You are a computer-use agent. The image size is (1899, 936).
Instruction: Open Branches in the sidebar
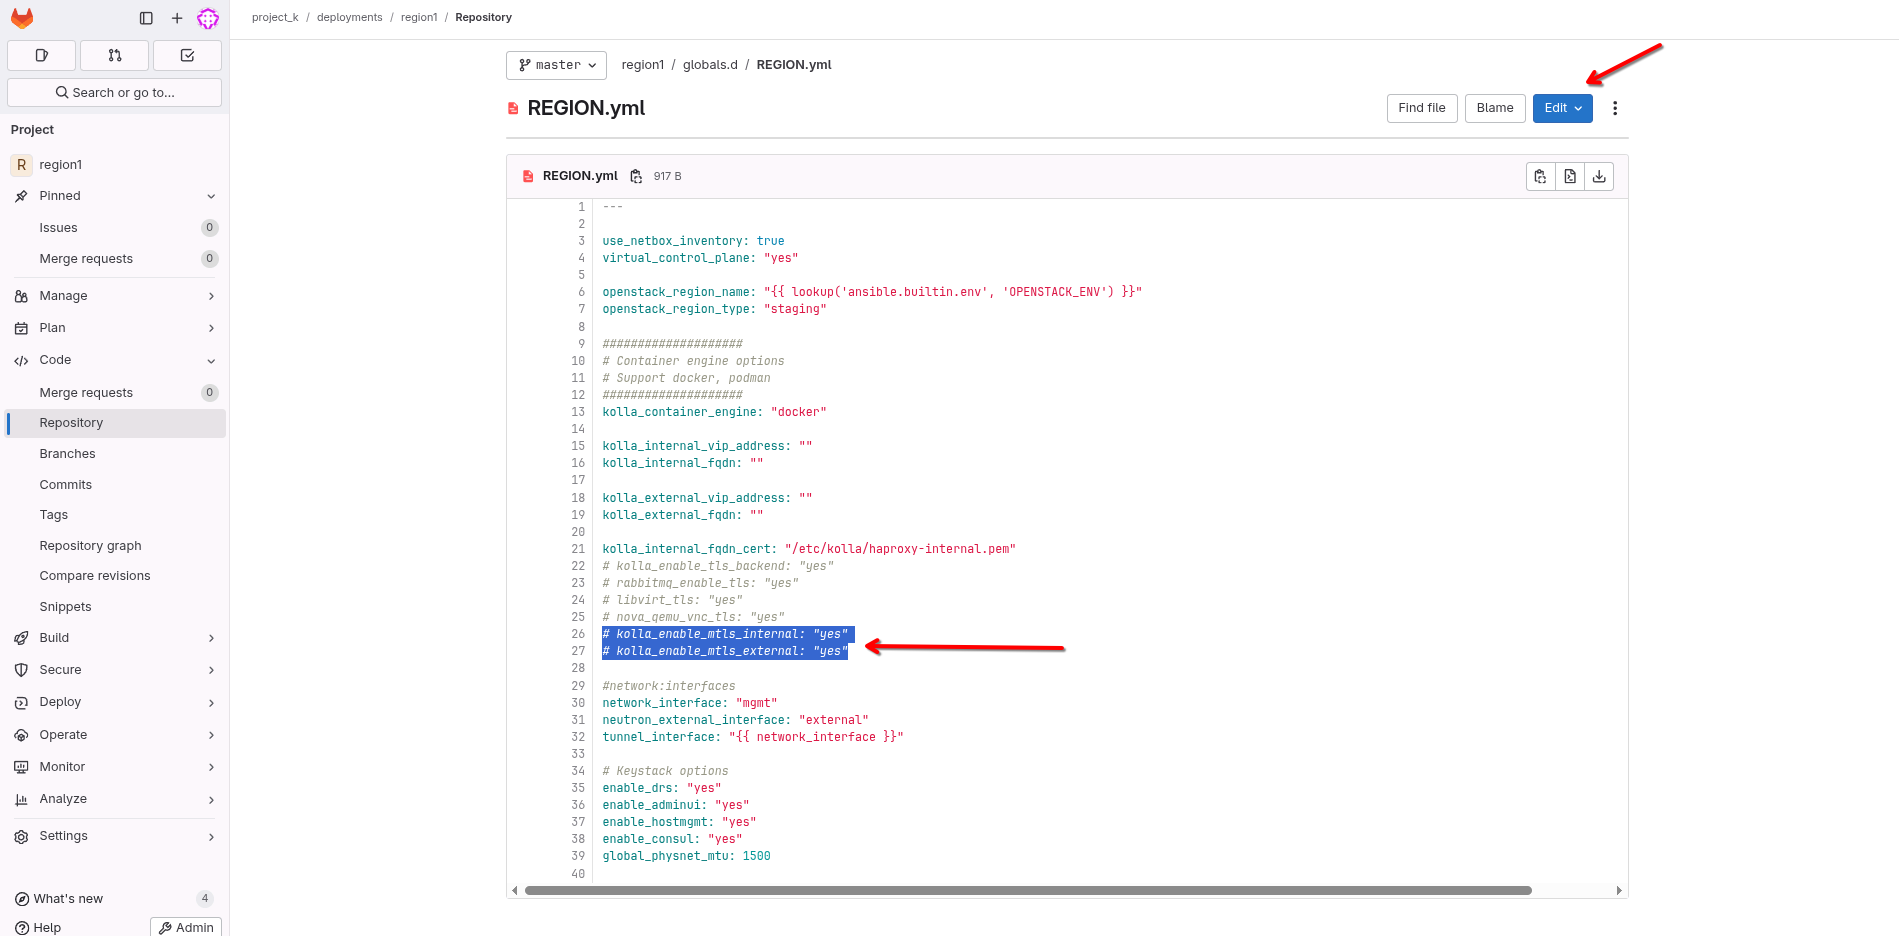click(x=68, y=454)
